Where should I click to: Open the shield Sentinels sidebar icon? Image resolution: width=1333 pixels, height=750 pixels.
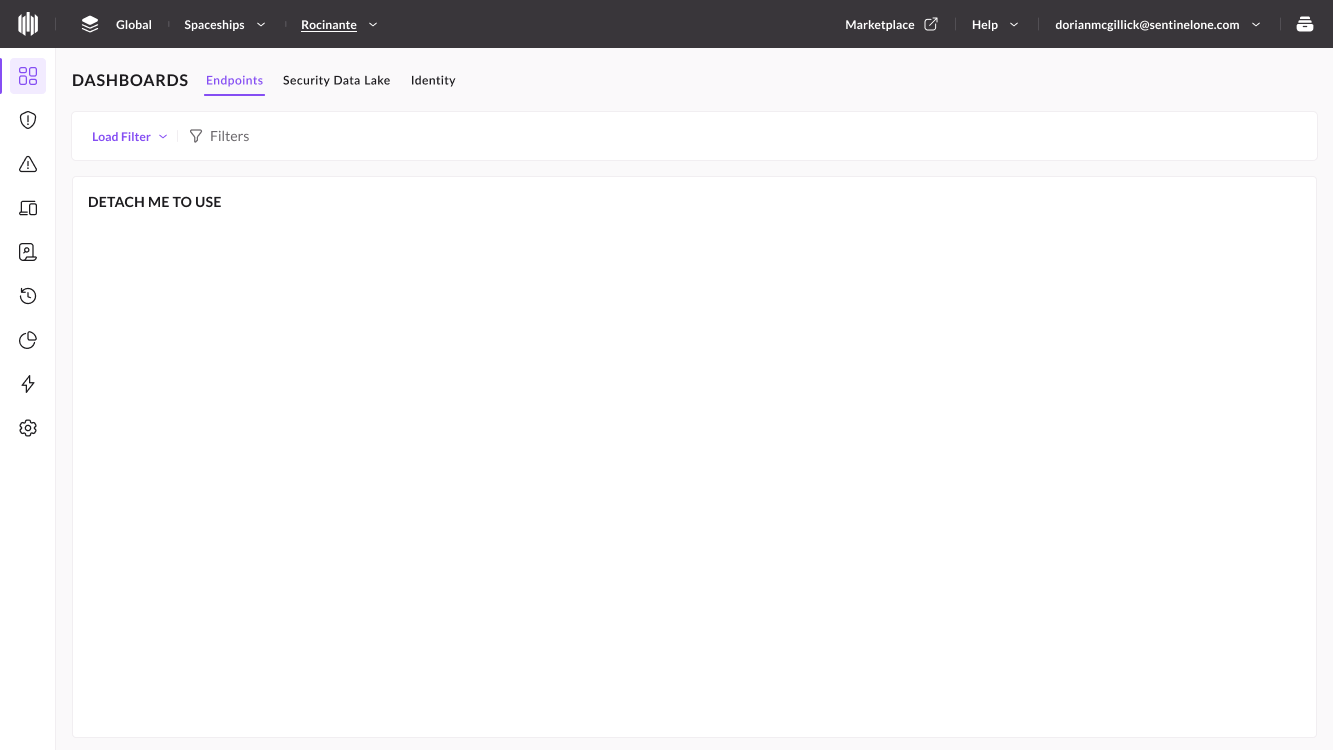point(28,120)
